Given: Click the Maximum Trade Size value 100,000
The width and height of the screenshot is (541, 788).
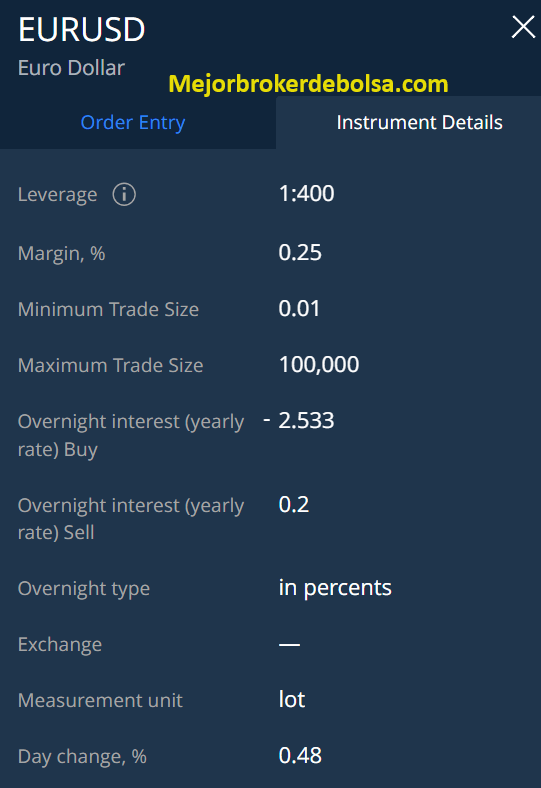Looking at the screenshot, I should pyautogui.click(x=319, y=364).
